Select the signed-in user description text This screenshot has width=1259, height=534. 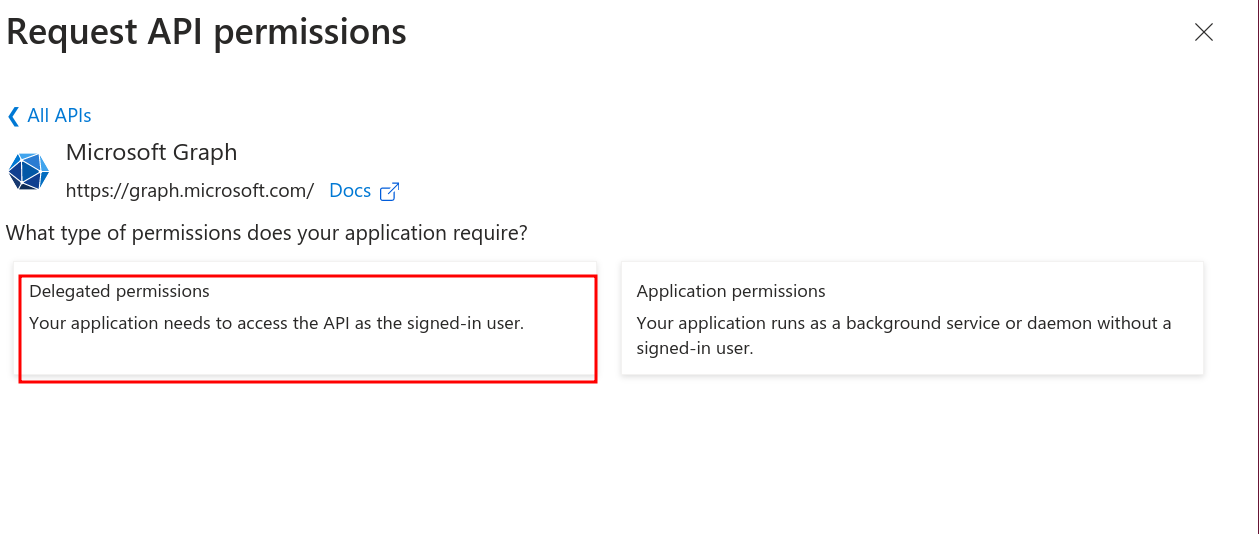277,323
